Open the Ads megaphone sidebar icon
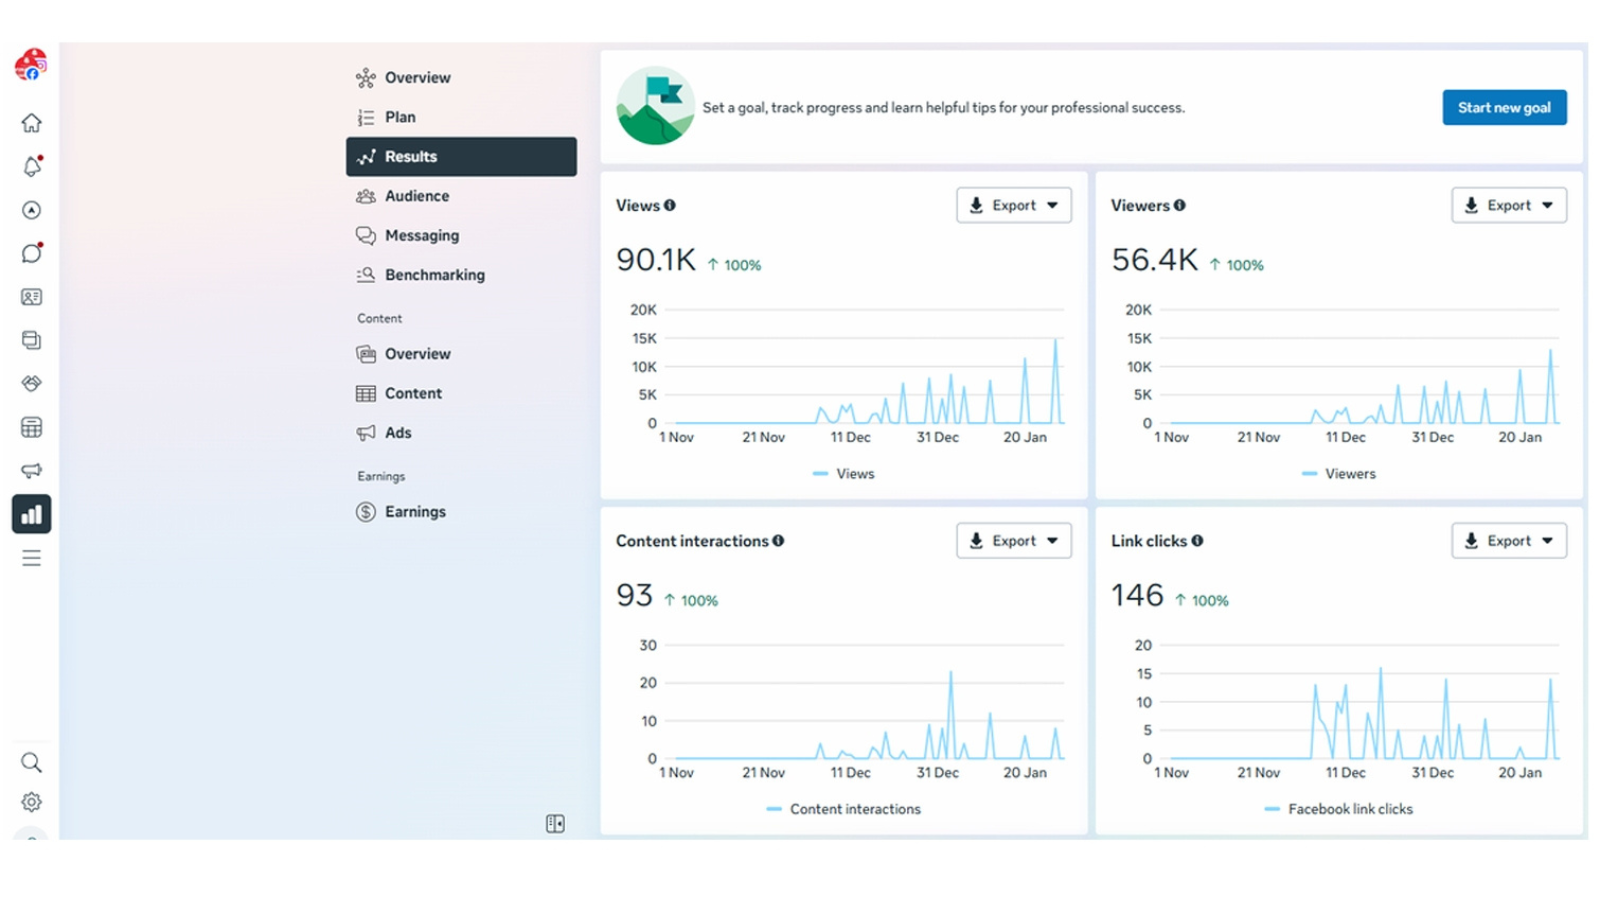Viewport: 1600px width, 898px height. click(32, 470)
